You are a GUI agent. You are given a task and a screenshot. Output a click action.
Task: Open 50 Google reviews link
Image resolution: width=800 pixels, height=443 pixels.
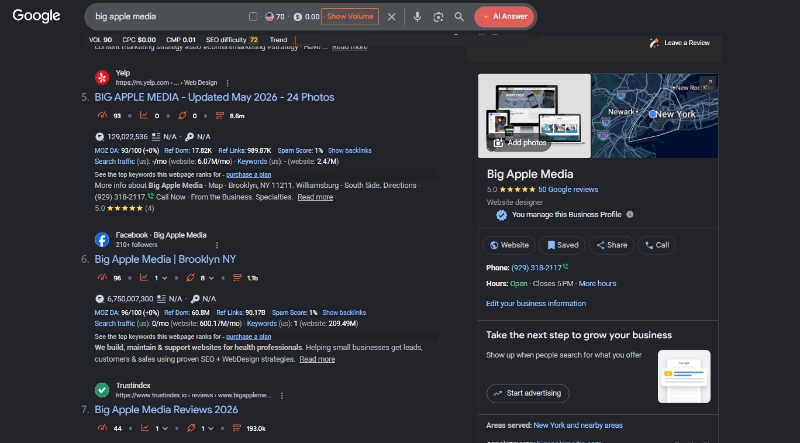pos(568,189)
